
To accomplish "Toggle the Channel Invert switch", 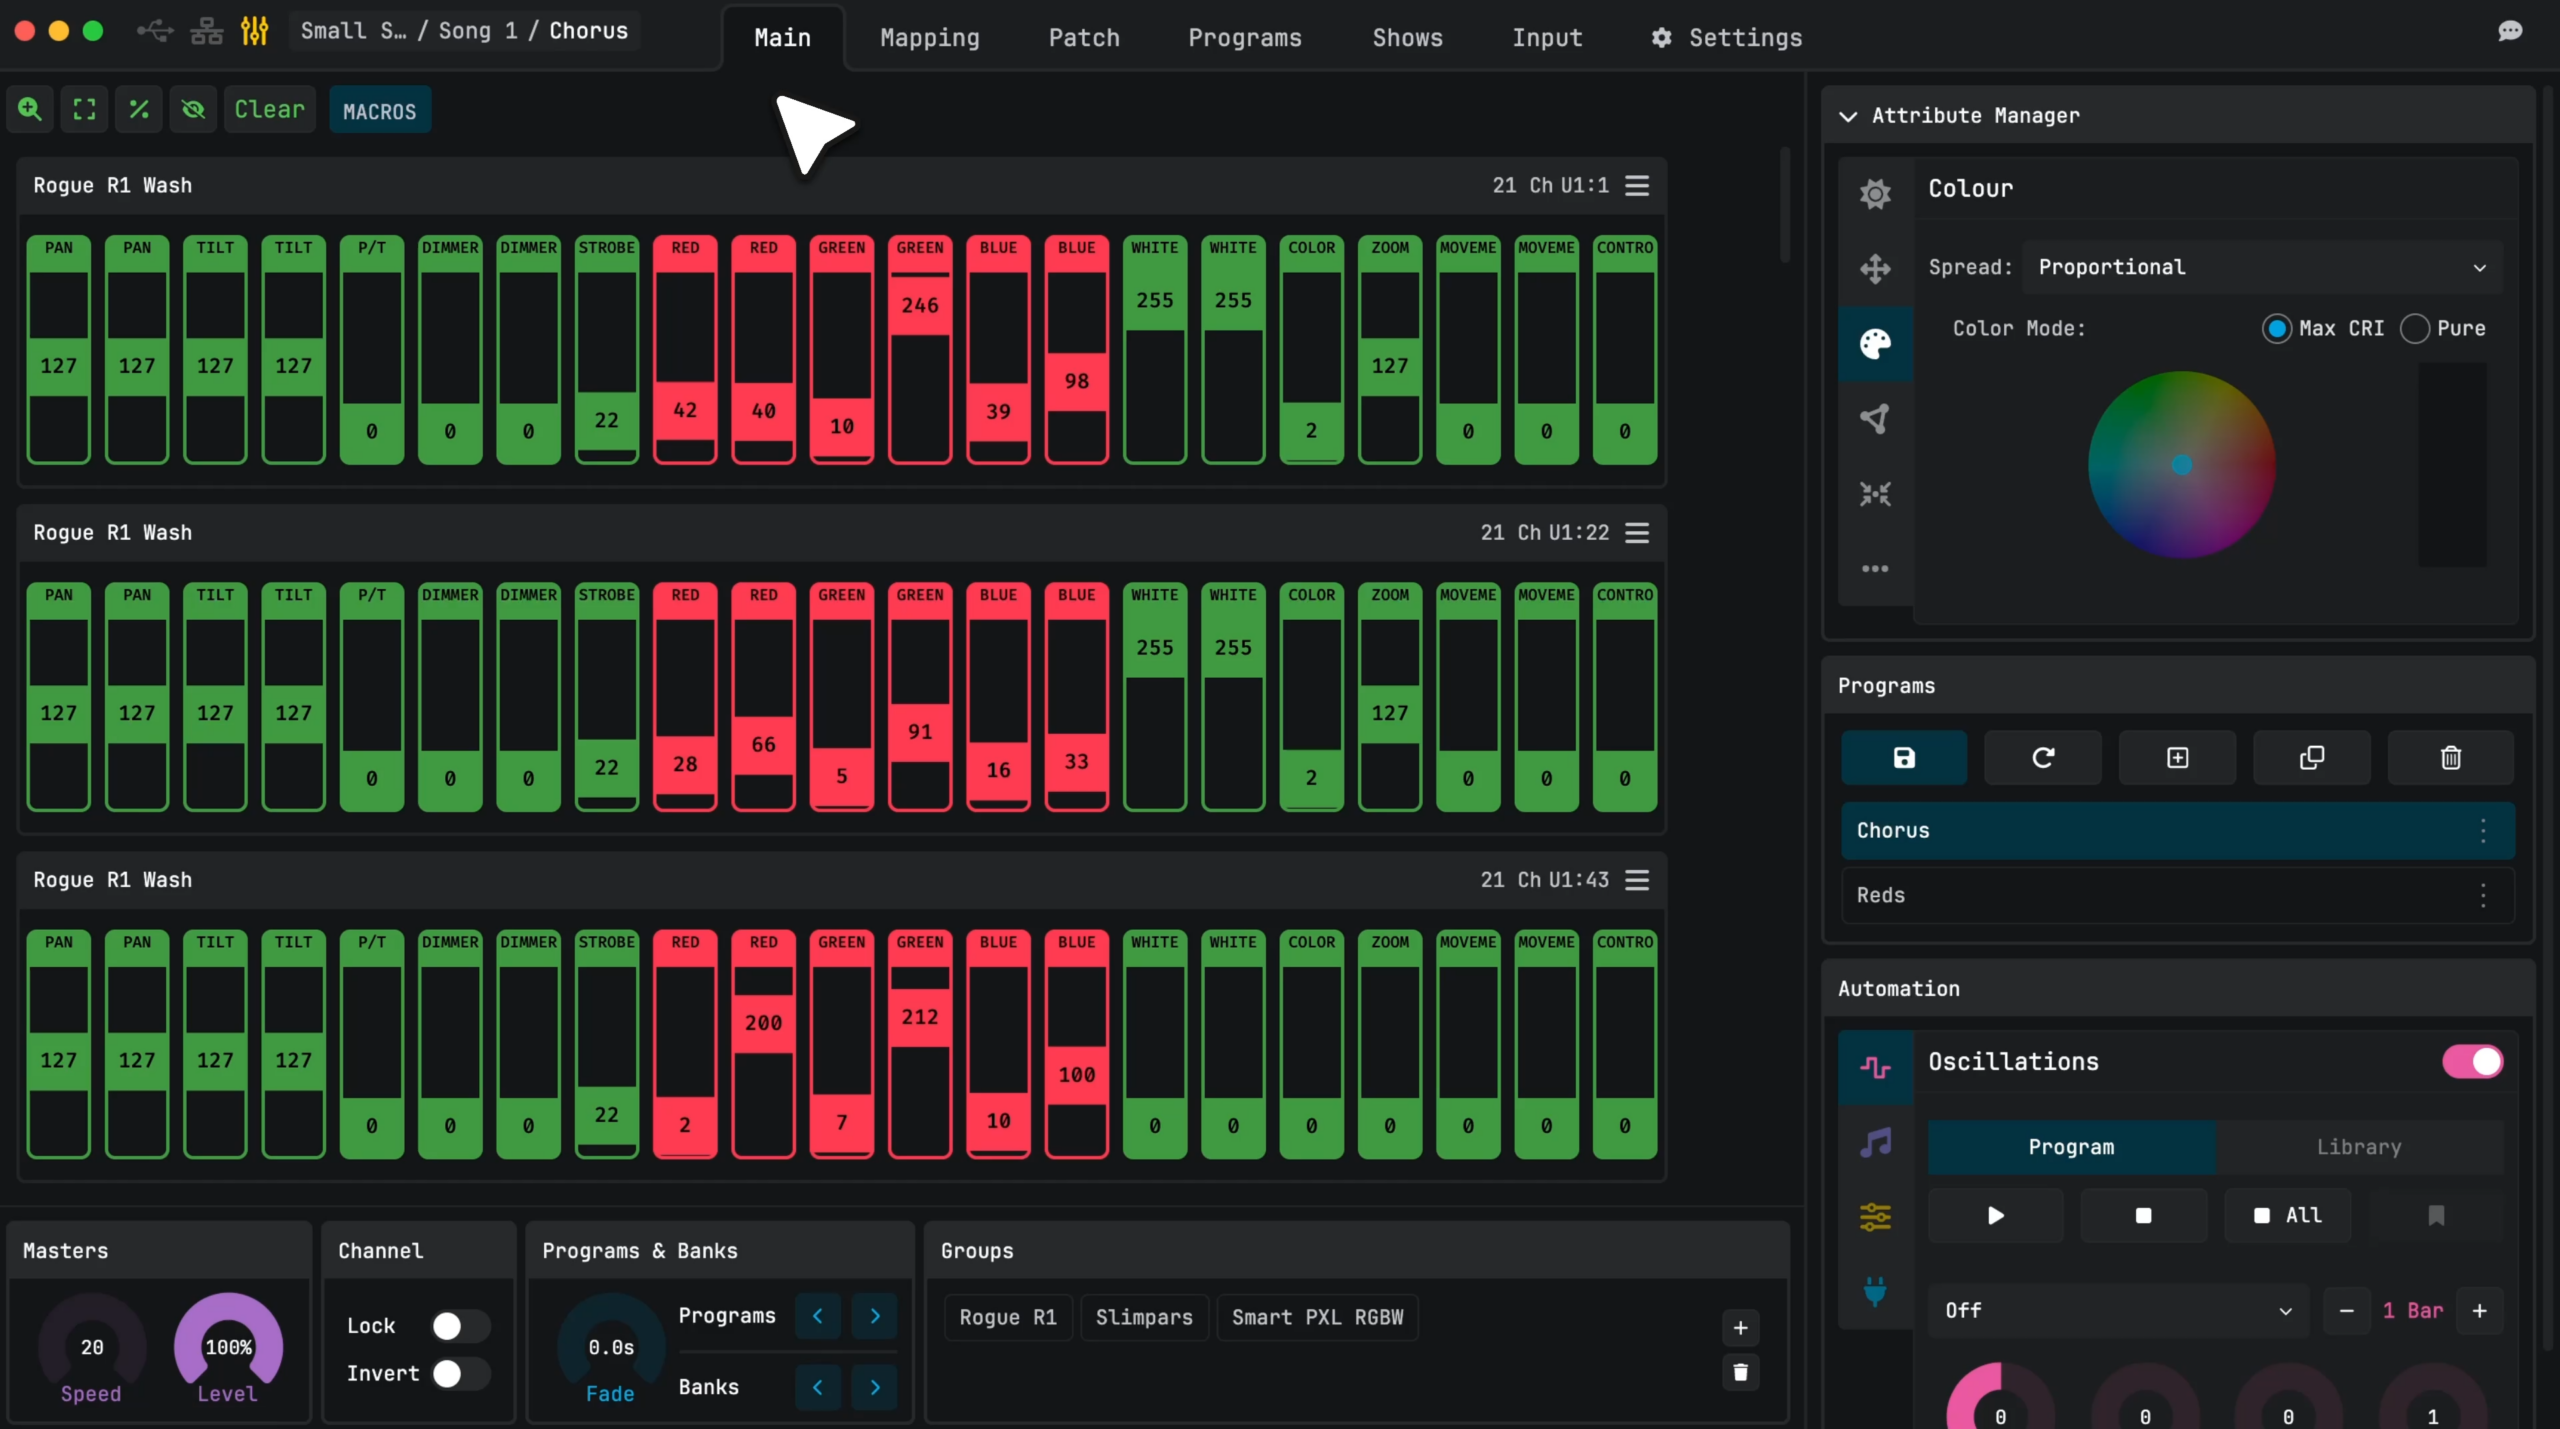I will point(460,1374).
